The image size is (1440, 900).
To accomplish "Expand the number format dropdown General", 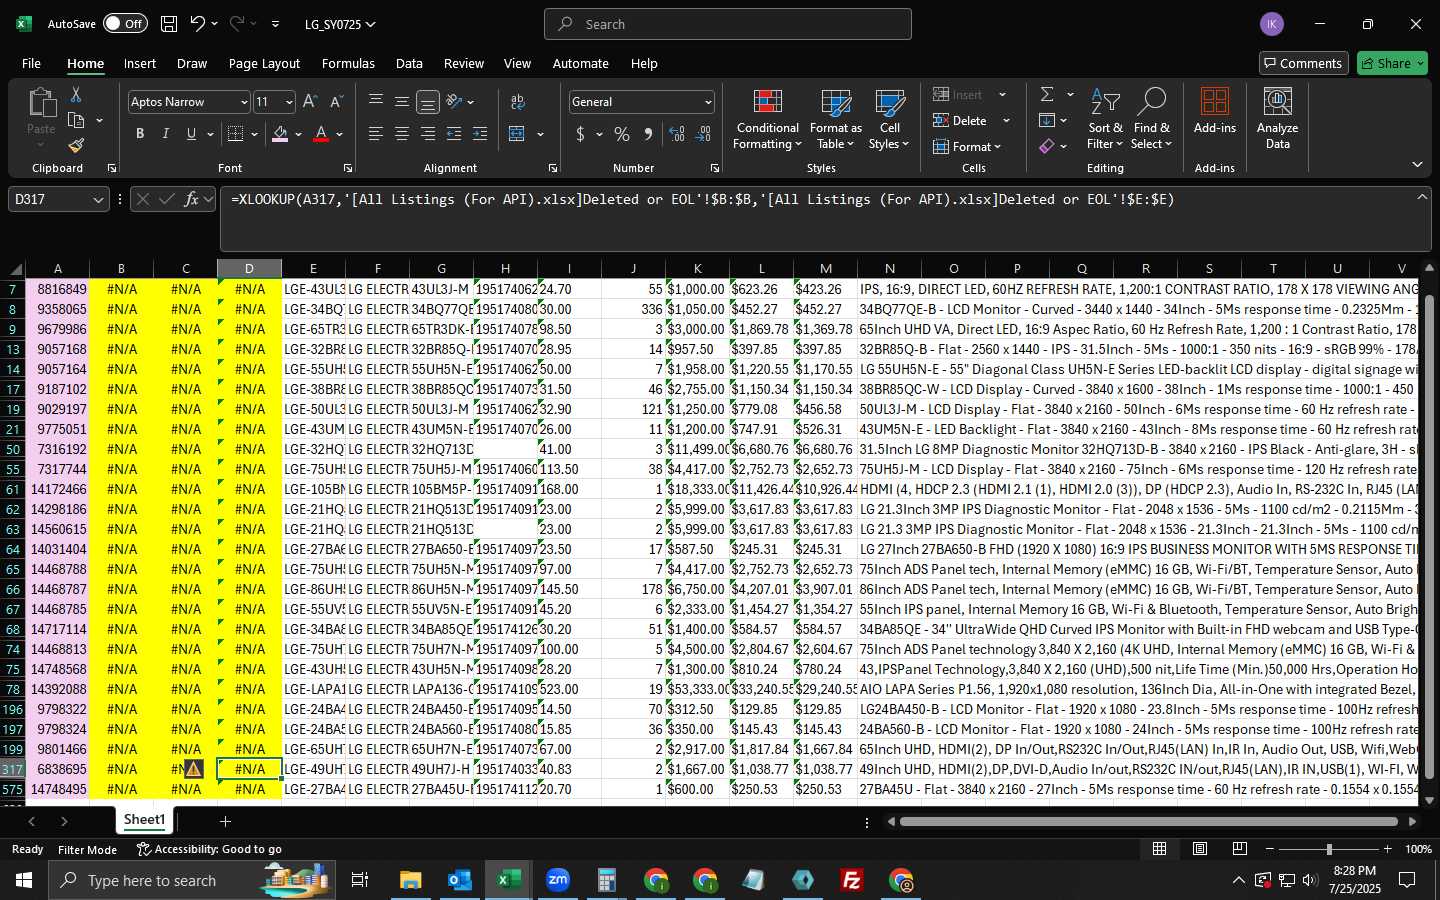I will [x=708, y=102].
